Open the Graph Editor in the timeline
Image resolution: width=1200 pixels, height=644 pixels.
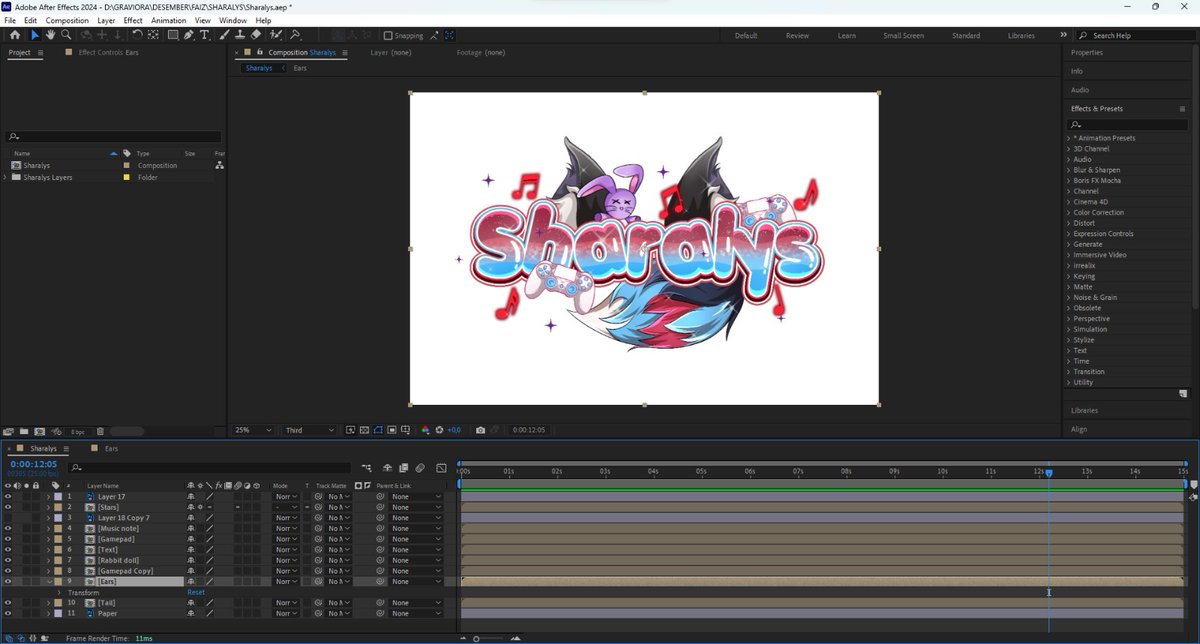click(x=440, y=467)
